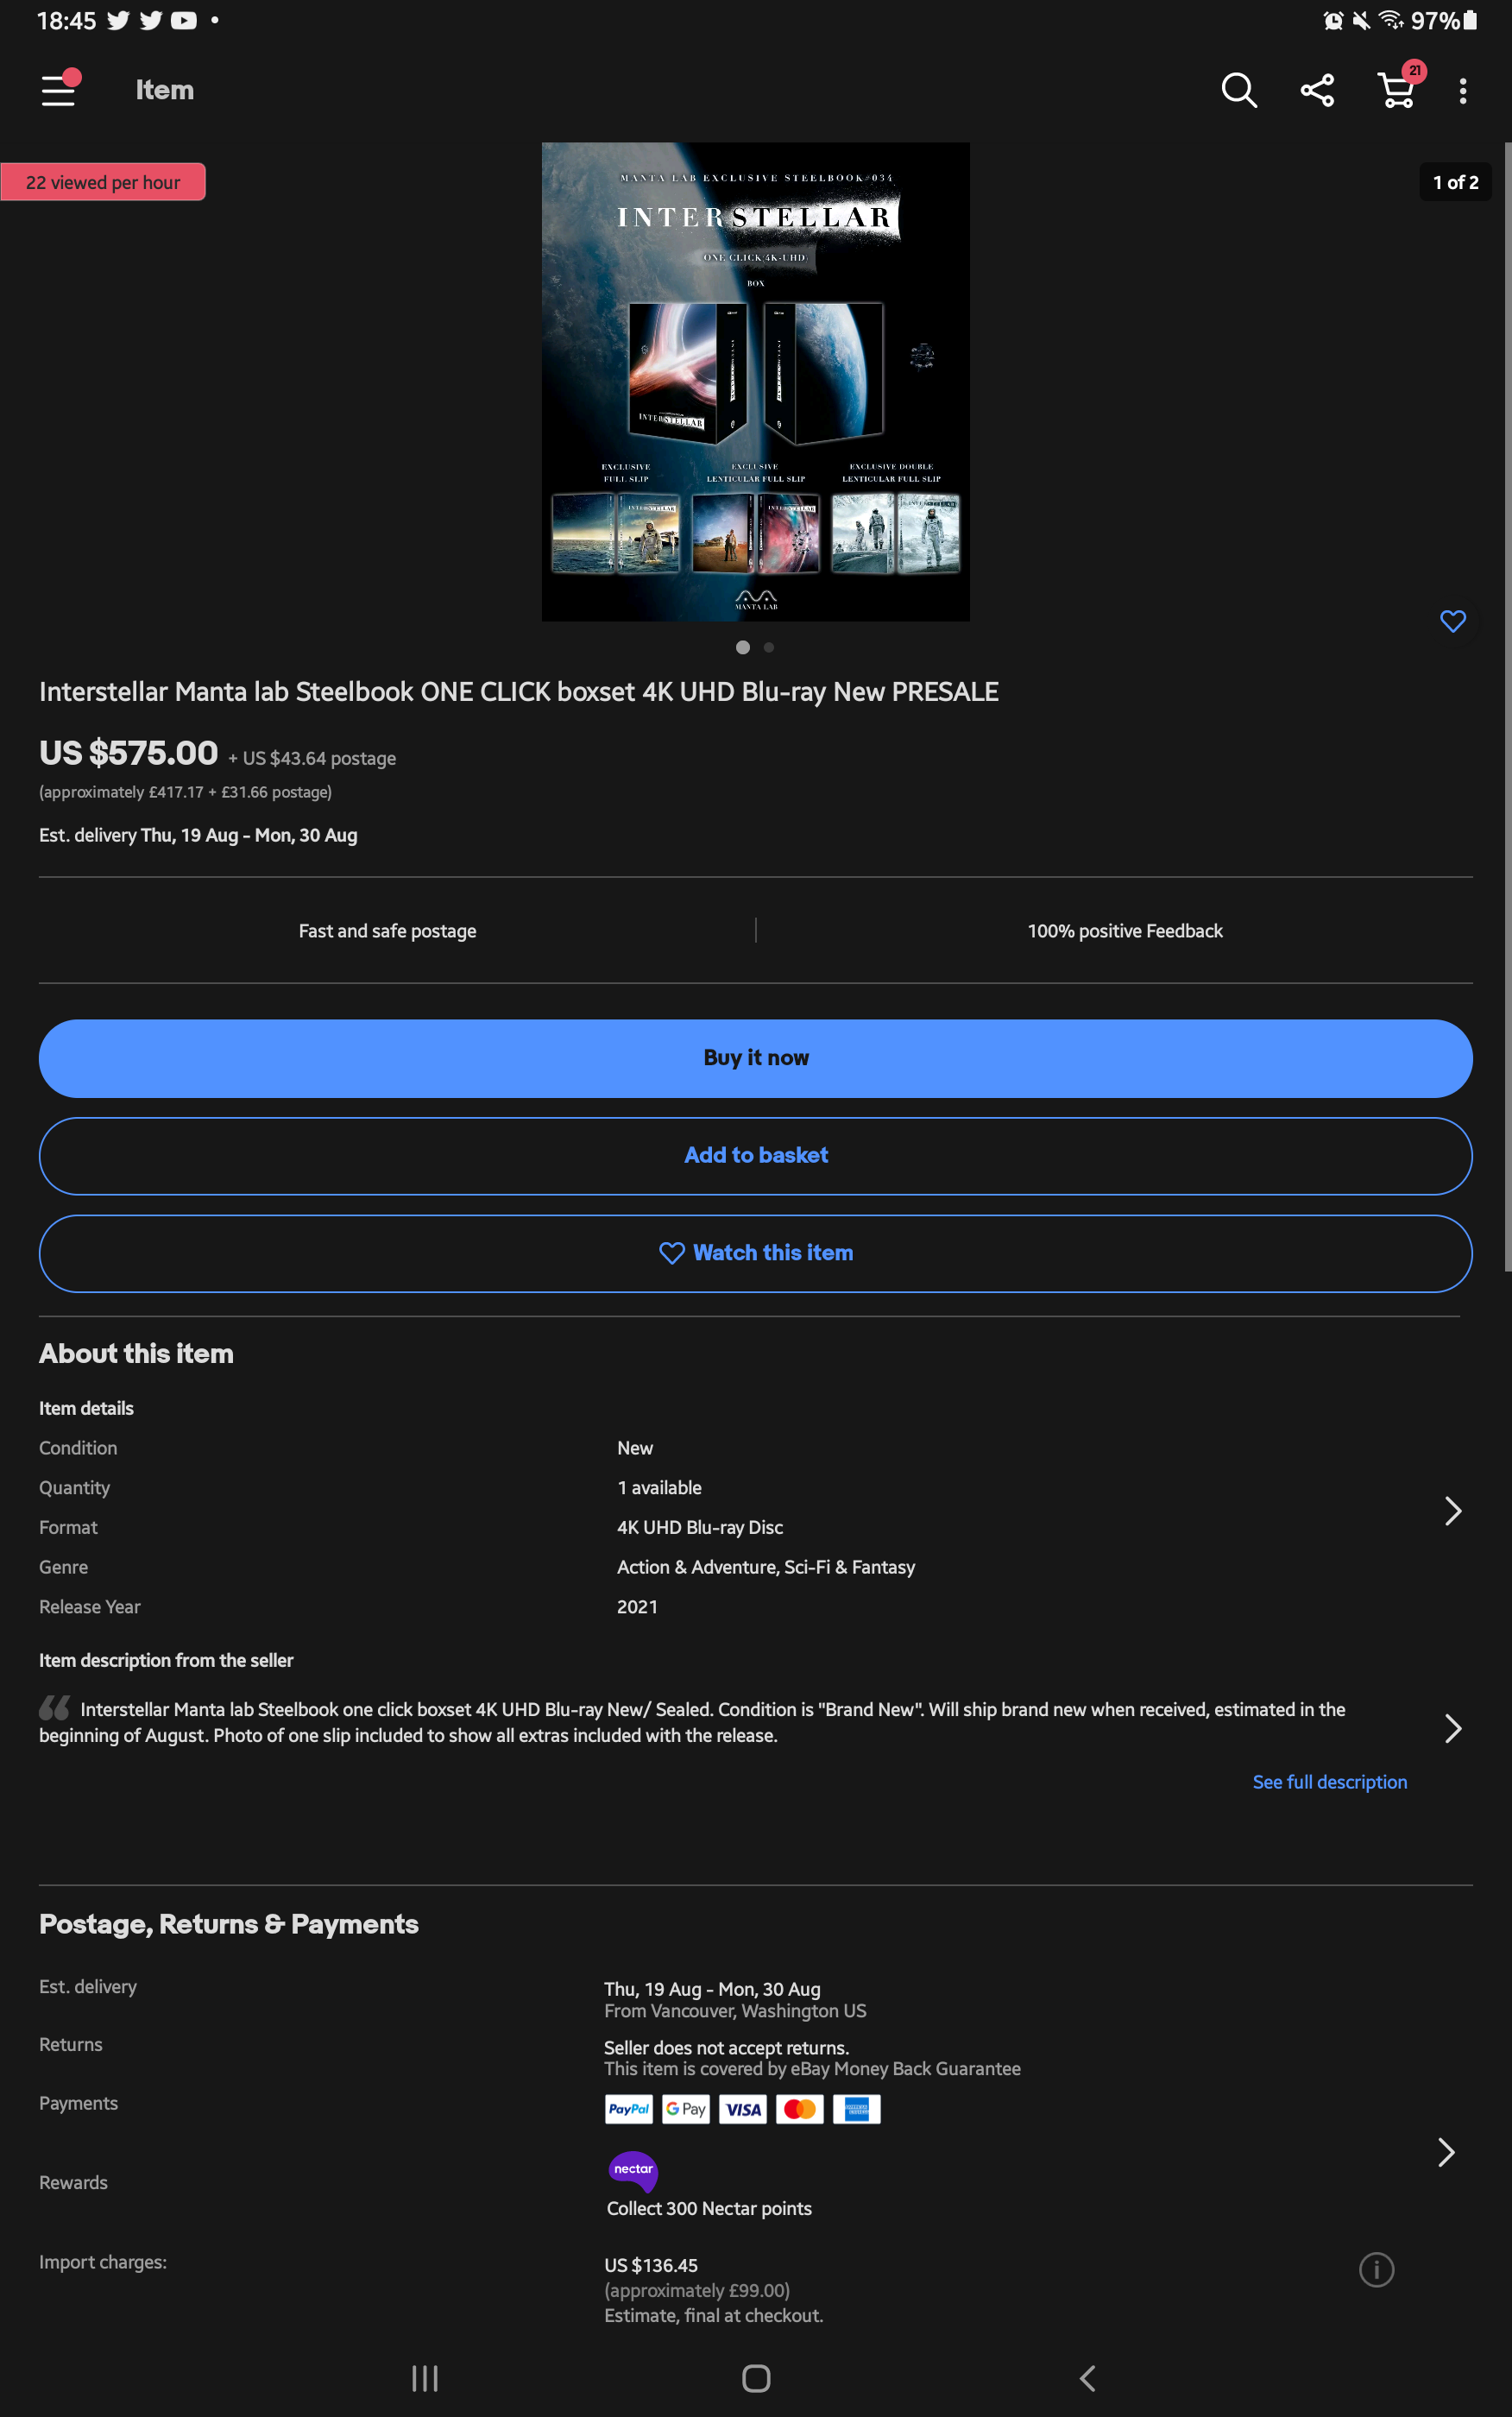Tap the Visa payment icon
Viewport: 1512px width, 2417px height.
743,2109
